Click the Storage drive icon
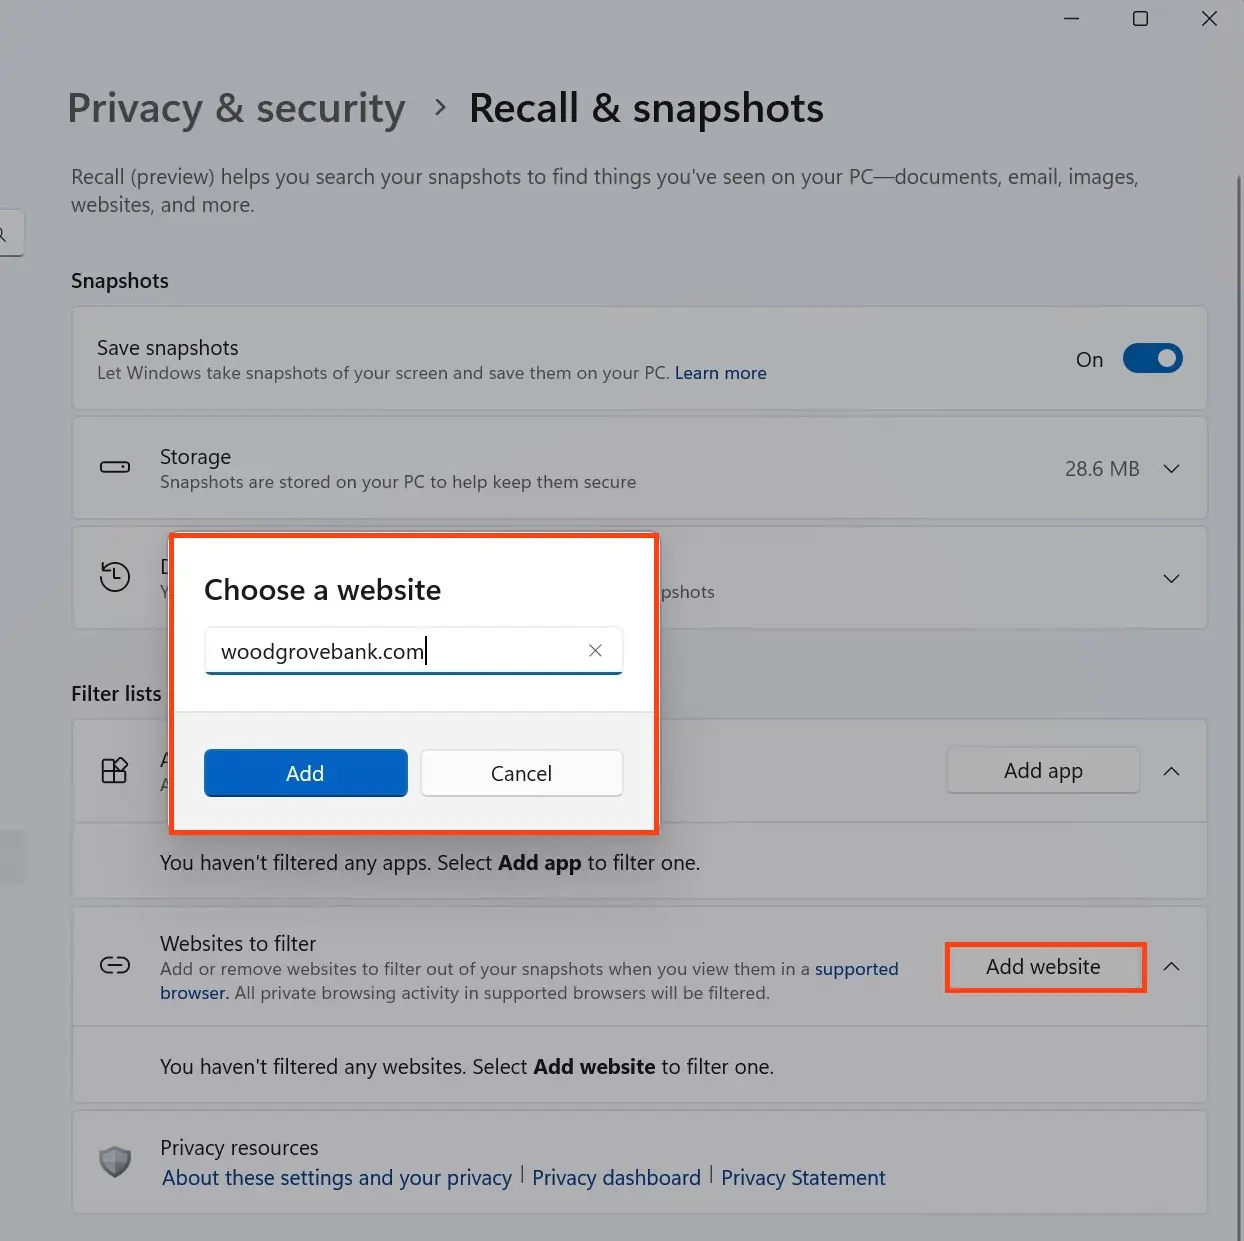This screenshot has height=1241, width=1244. coord(115,467)
